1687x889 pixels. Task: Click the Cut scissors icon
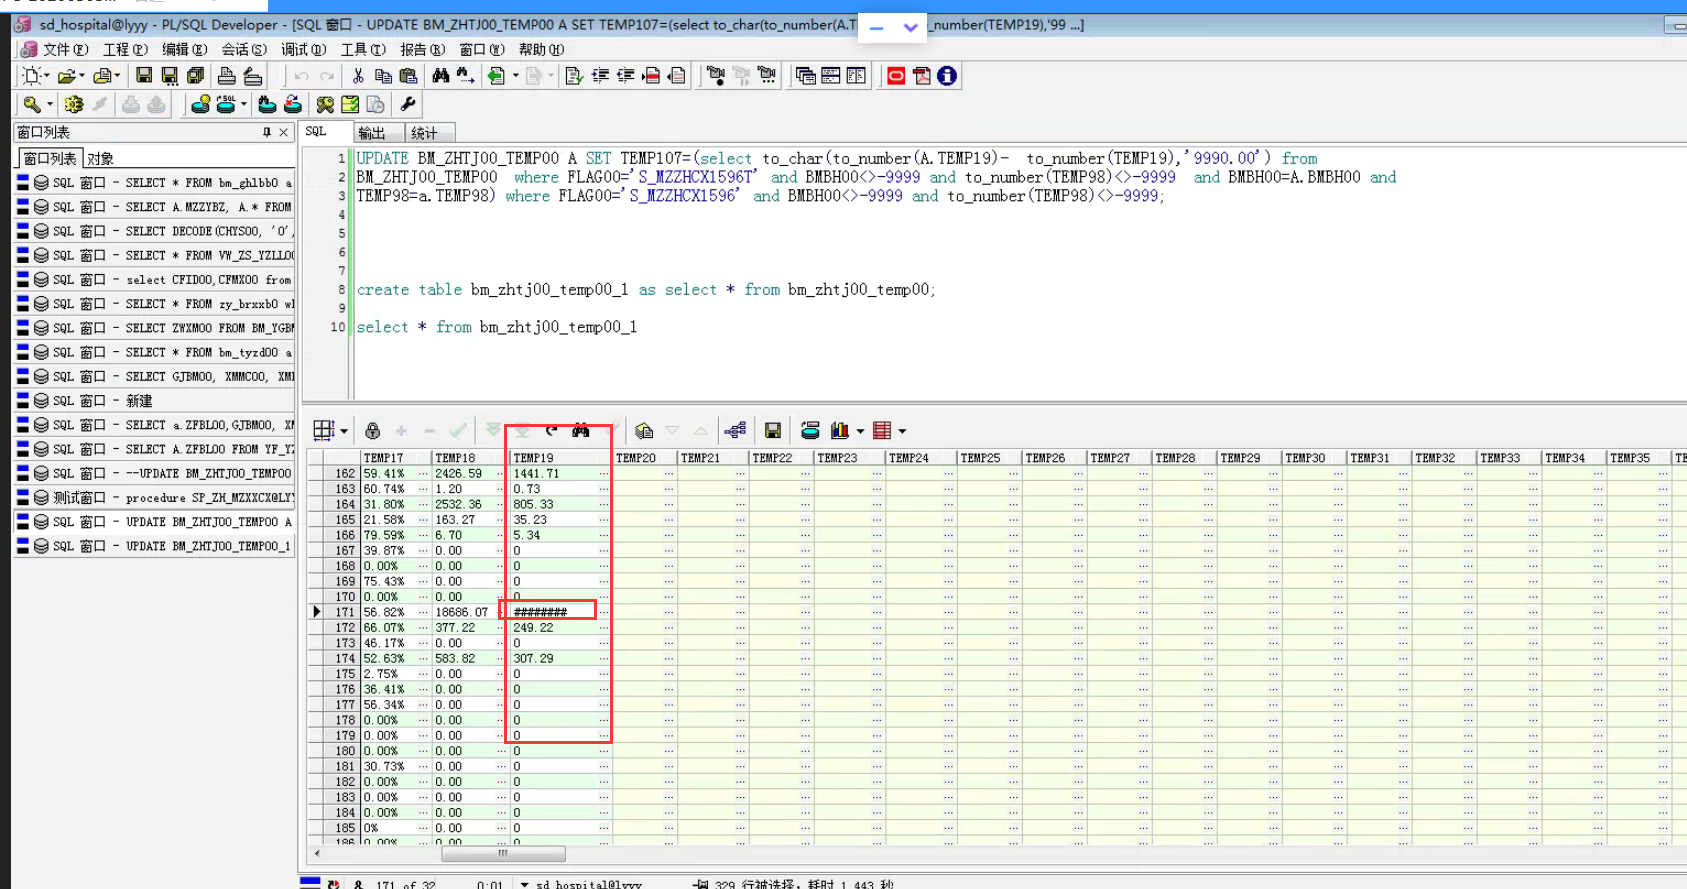(357, 76)
